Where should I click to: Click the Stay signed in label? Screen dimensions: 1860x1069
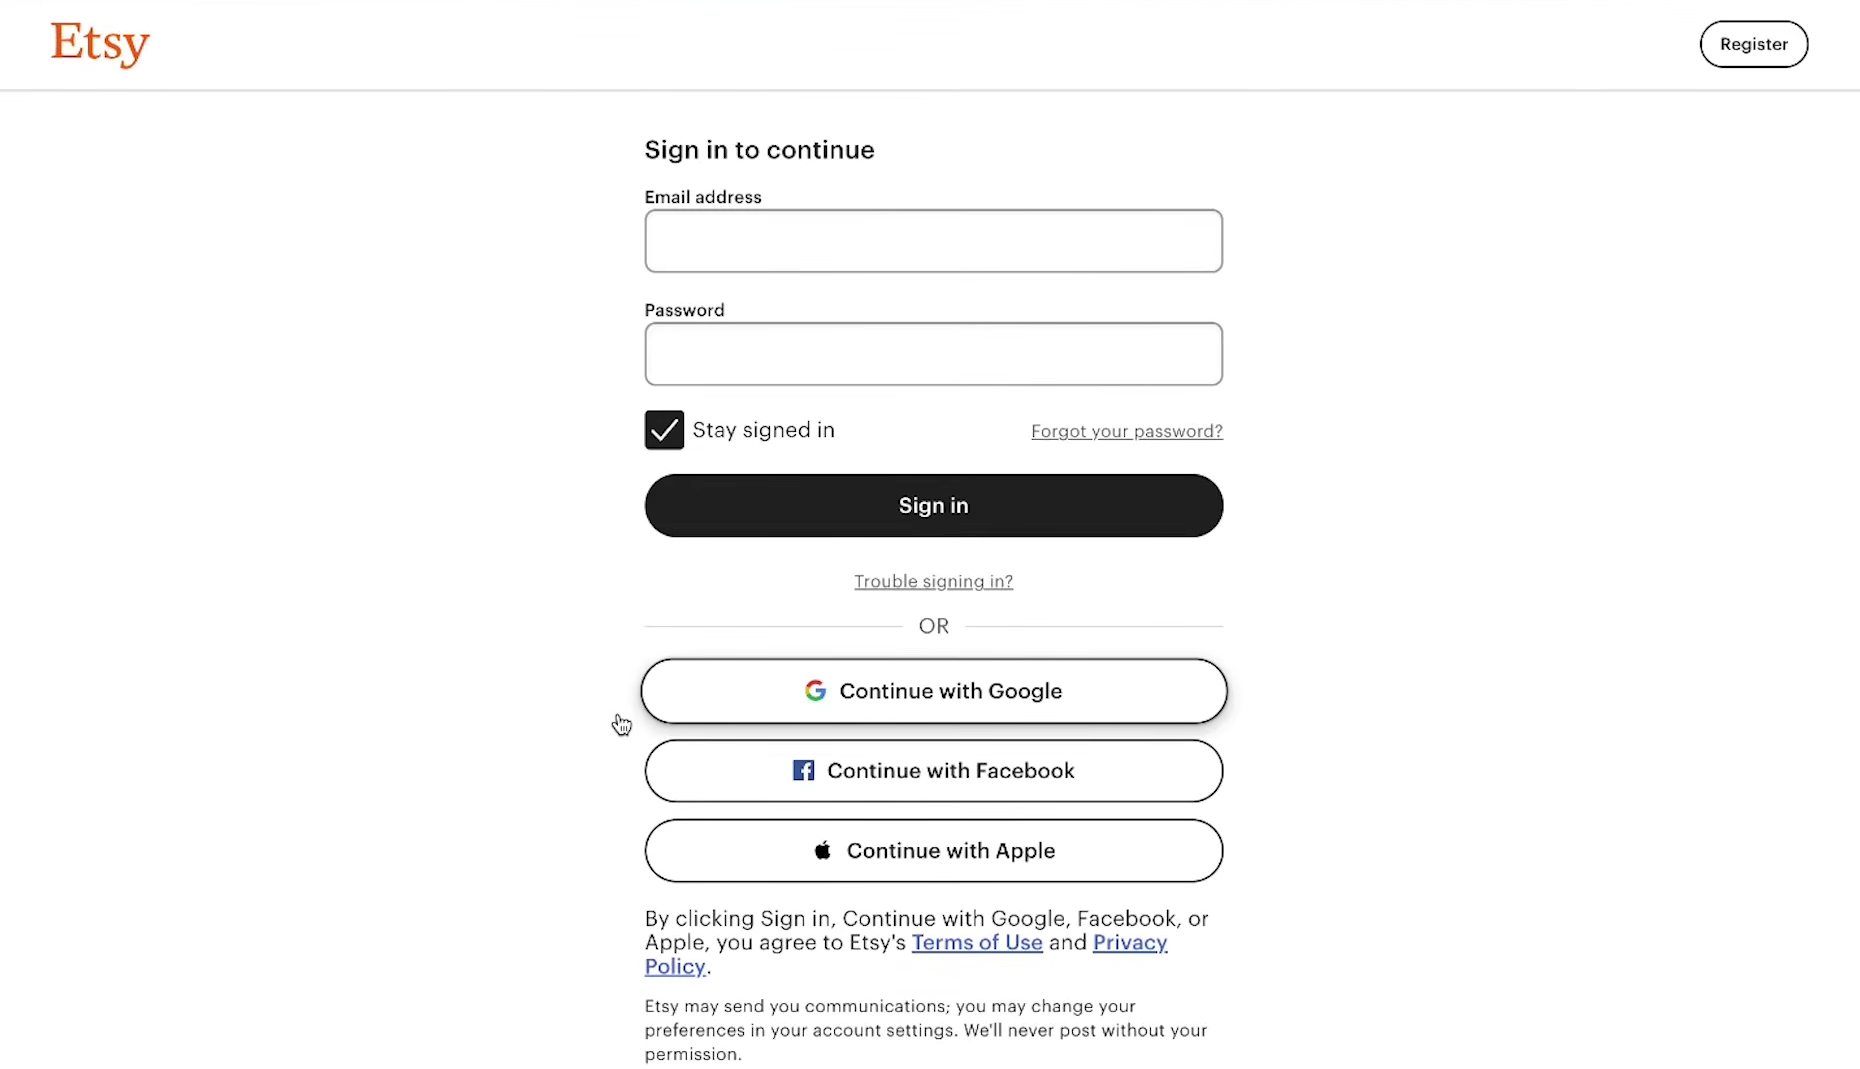coord(763,430)
